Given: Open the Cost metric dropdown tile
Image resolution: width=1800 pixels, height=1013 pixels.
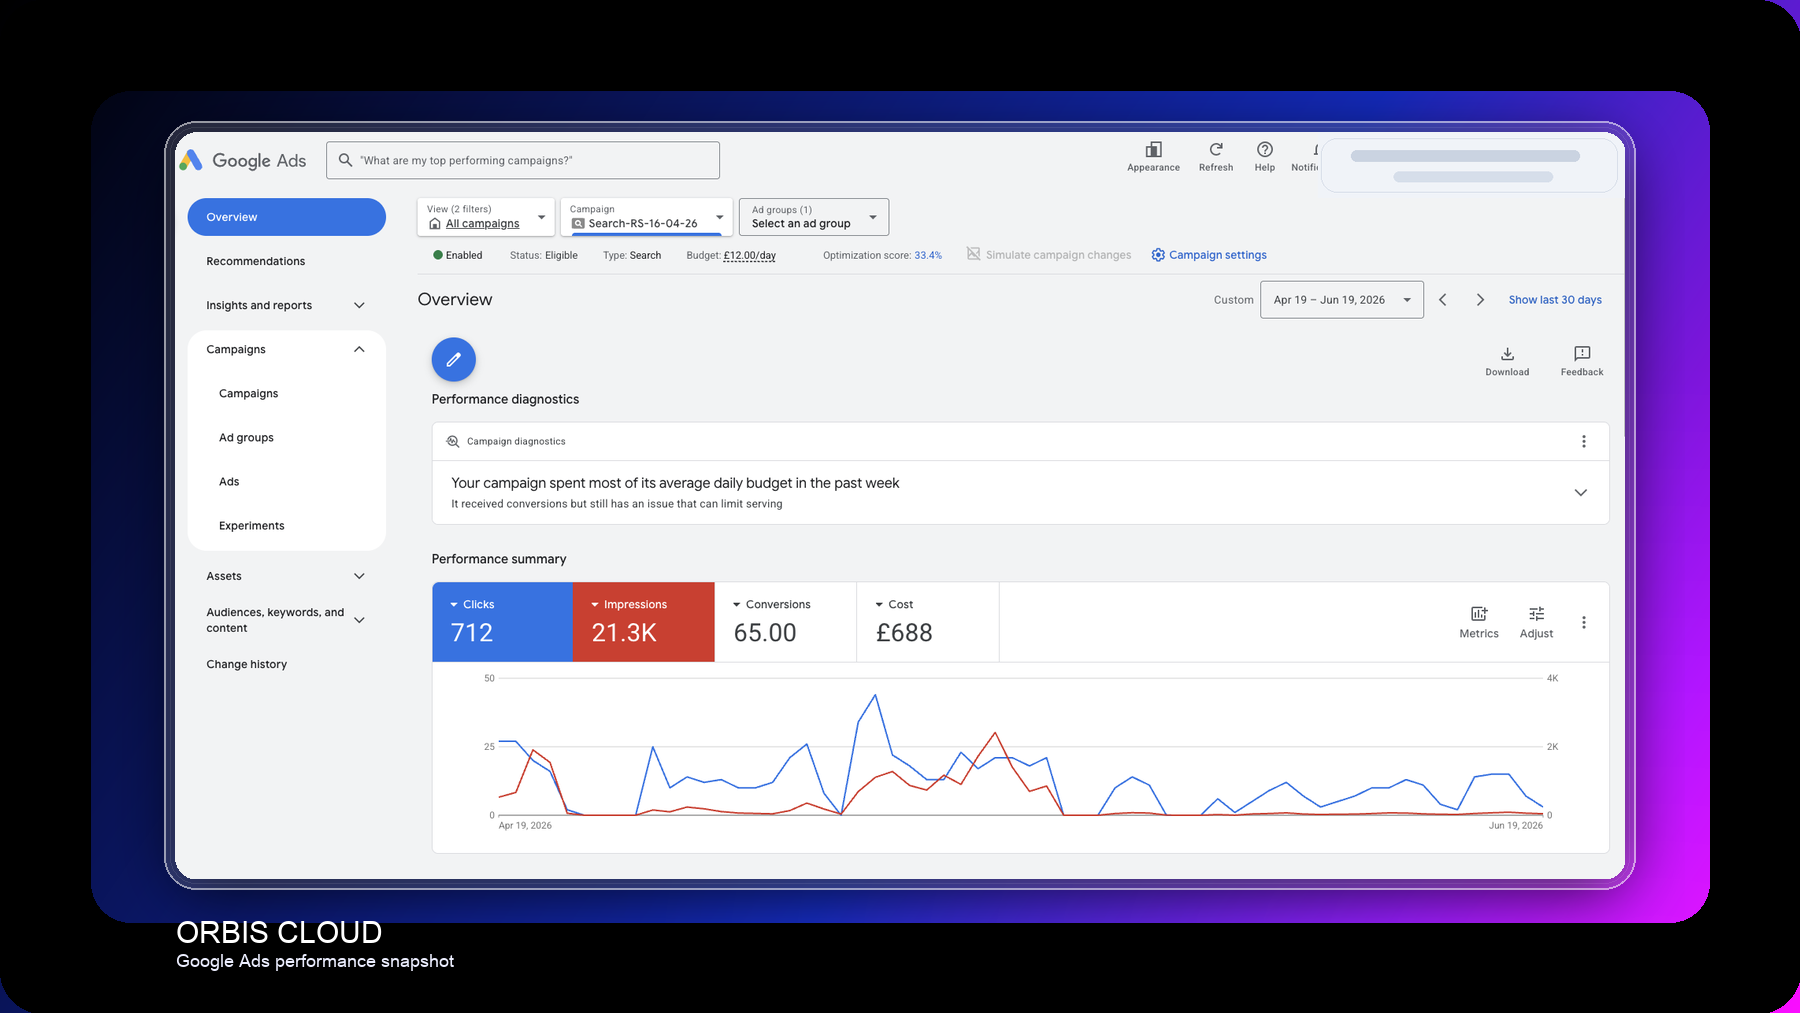Looking at the screenshot, I should tap(928, 622).
